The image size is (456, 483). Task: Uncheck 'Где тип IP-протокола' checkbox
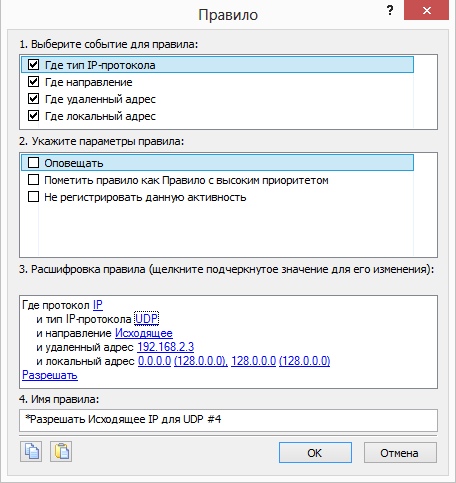pos(33,65)
